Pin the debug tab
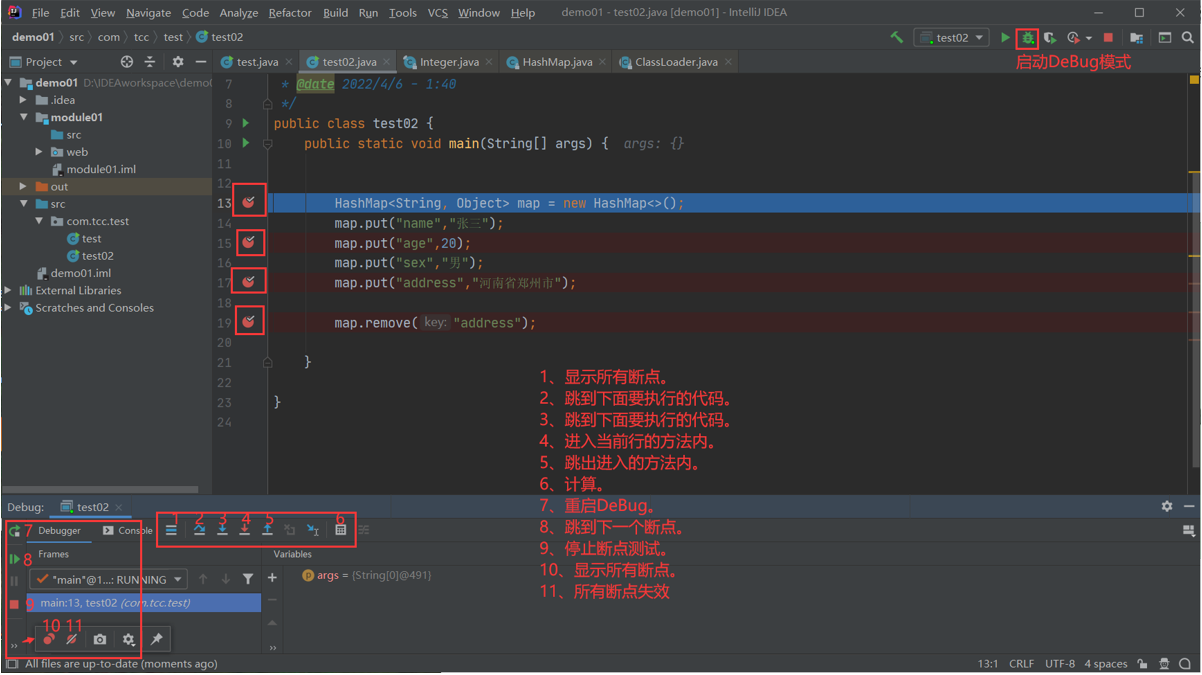1202x675 pixels. [156, 639]
